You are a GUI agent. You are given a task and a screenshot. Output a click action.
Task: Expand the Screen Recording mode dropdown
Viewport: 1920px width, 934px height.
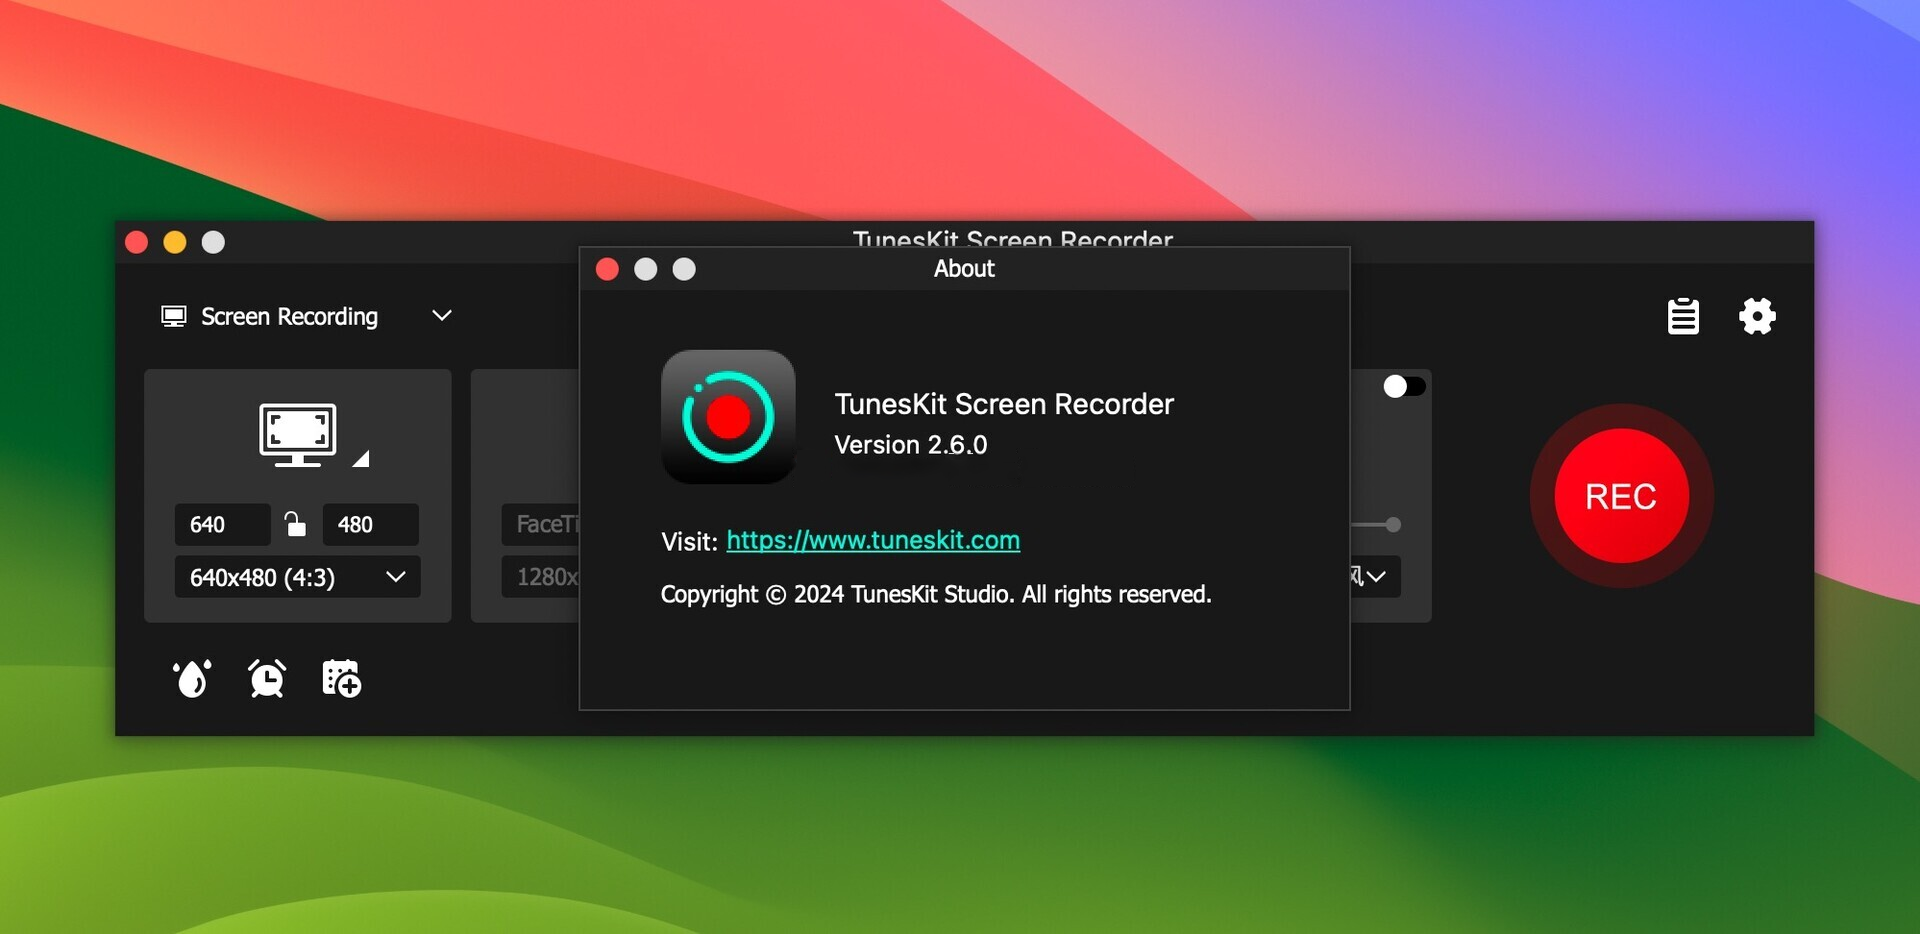point(441,316)
